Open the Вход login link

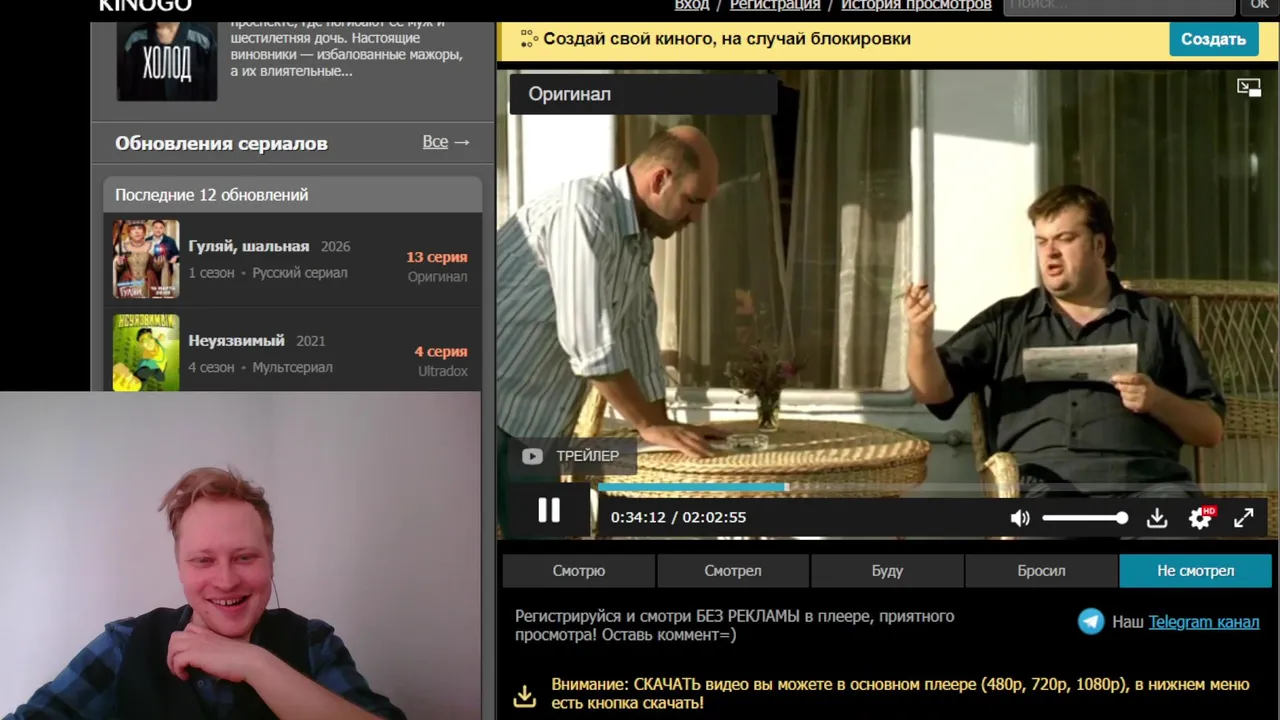tap(692, 5)
